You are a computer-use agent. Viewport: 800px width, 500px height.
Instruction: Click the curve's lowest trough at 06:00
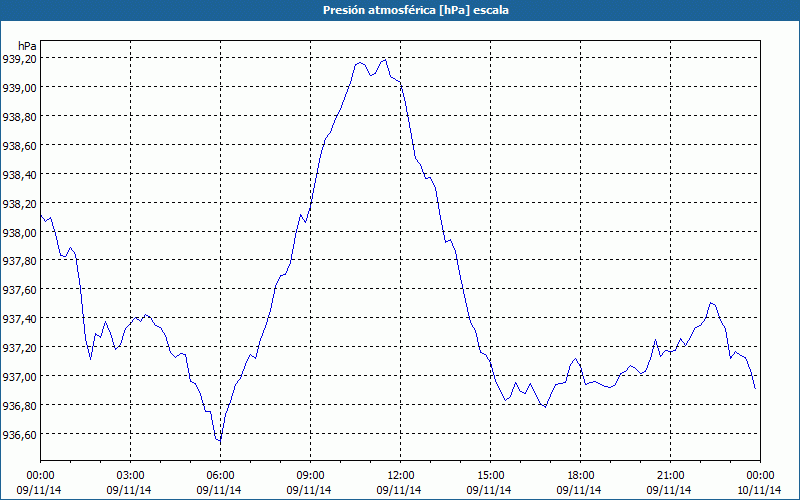(220, 441)
